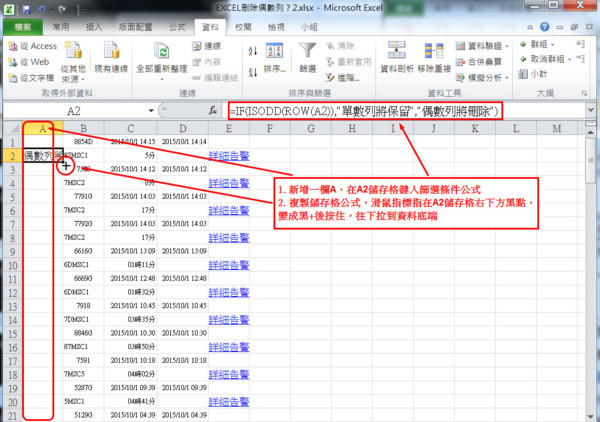Click the From Text file icon
Image resolution: width=600 pixels, height=422 pixels.
tap(13, 78)
